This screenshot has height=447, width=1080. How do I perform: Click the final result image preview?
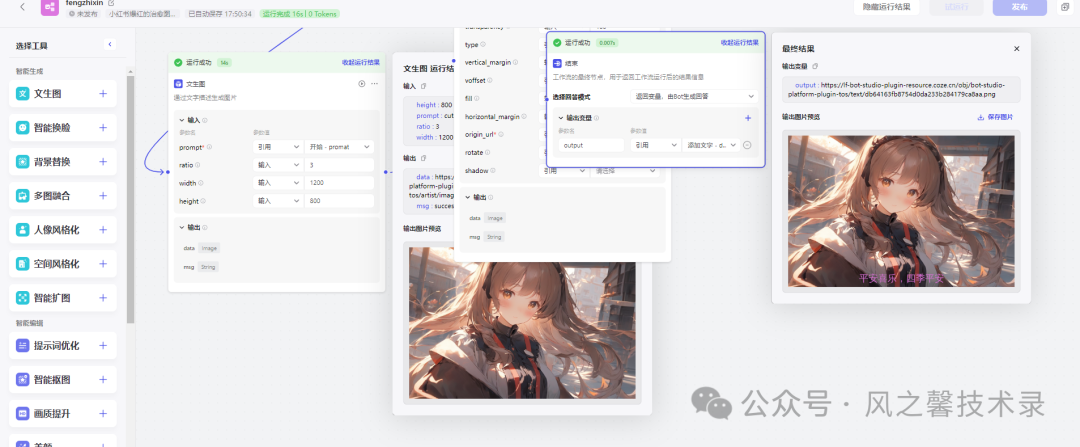click(901, 211)
